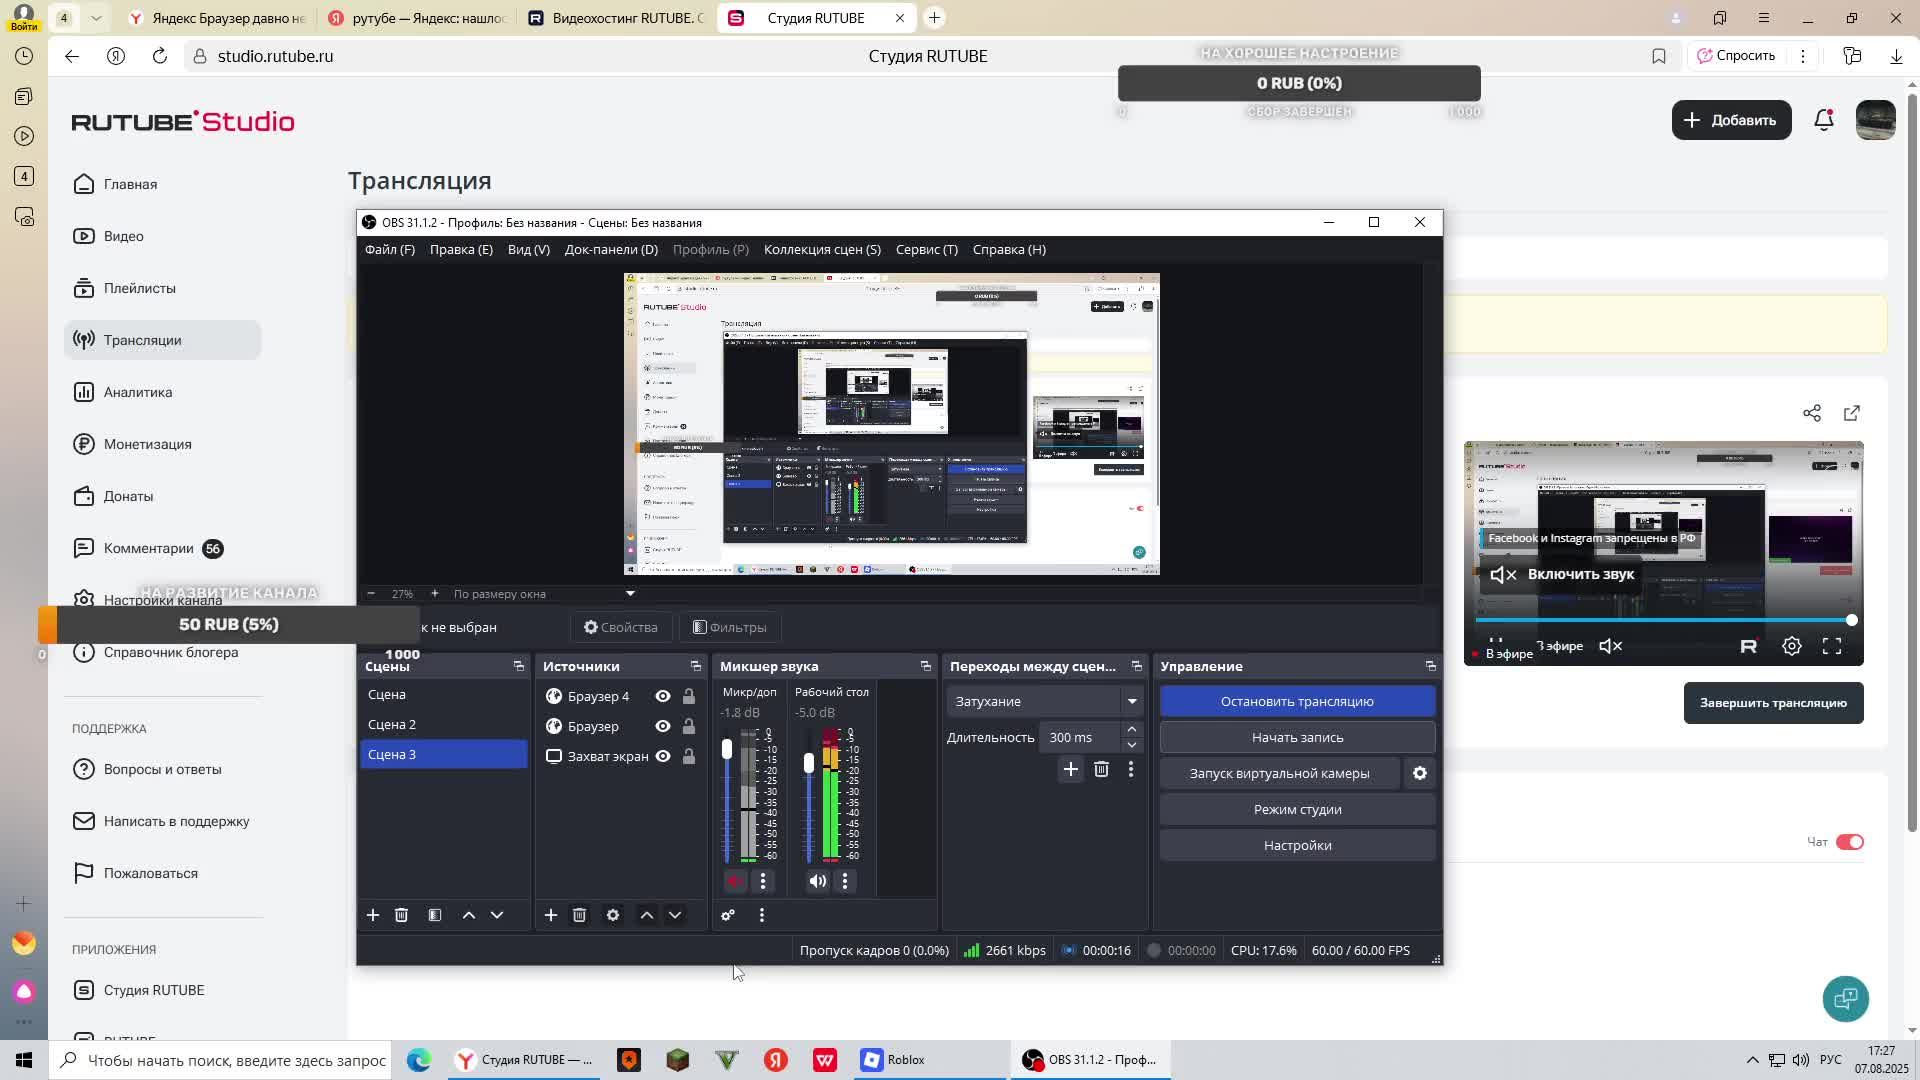This screenshot has width=1920, height=1080.
Task: Share the broadcast via share icon
Action: [1811, 413]
